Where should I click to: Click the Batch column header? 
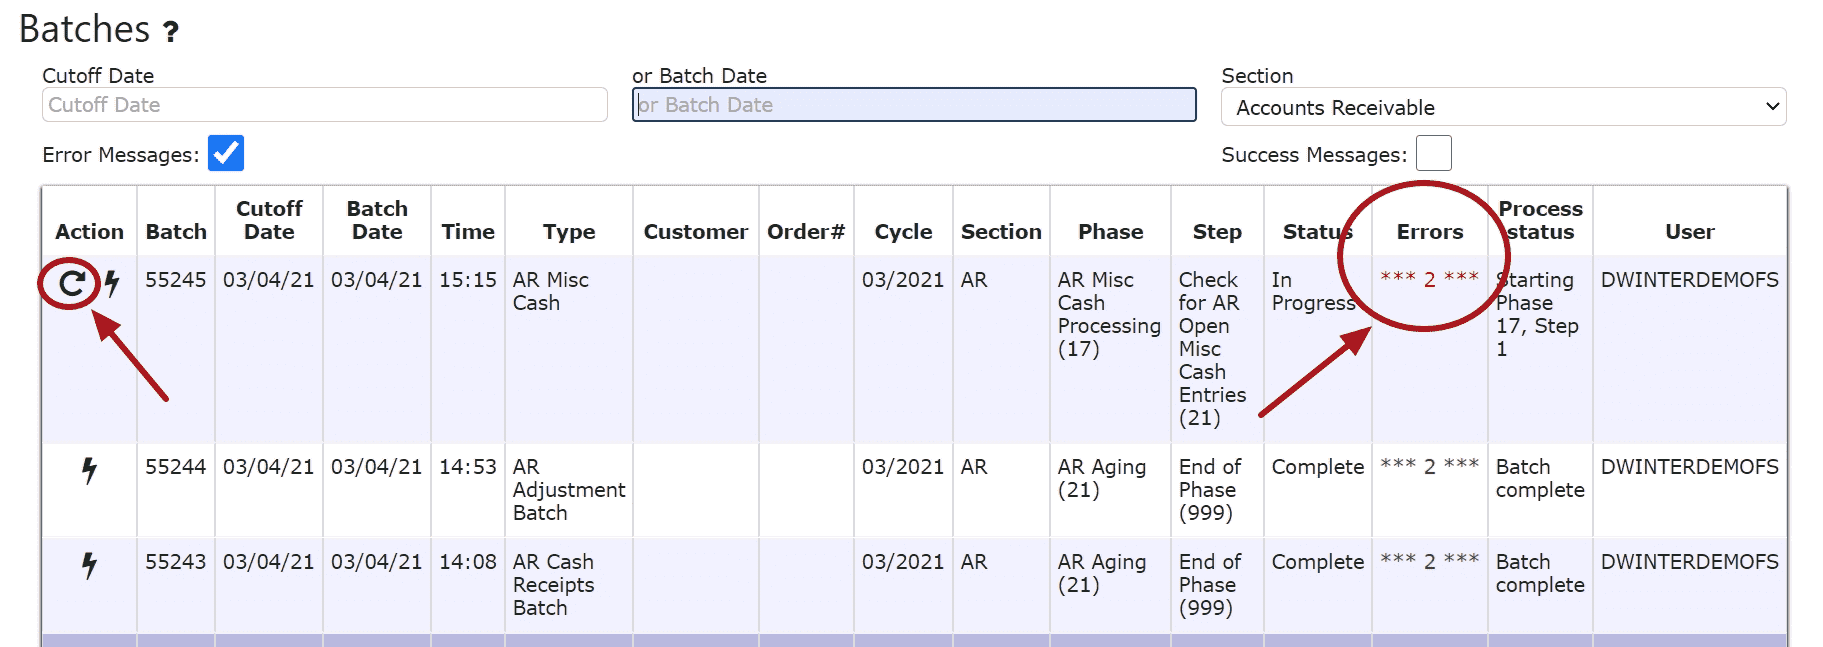point(176,232)
